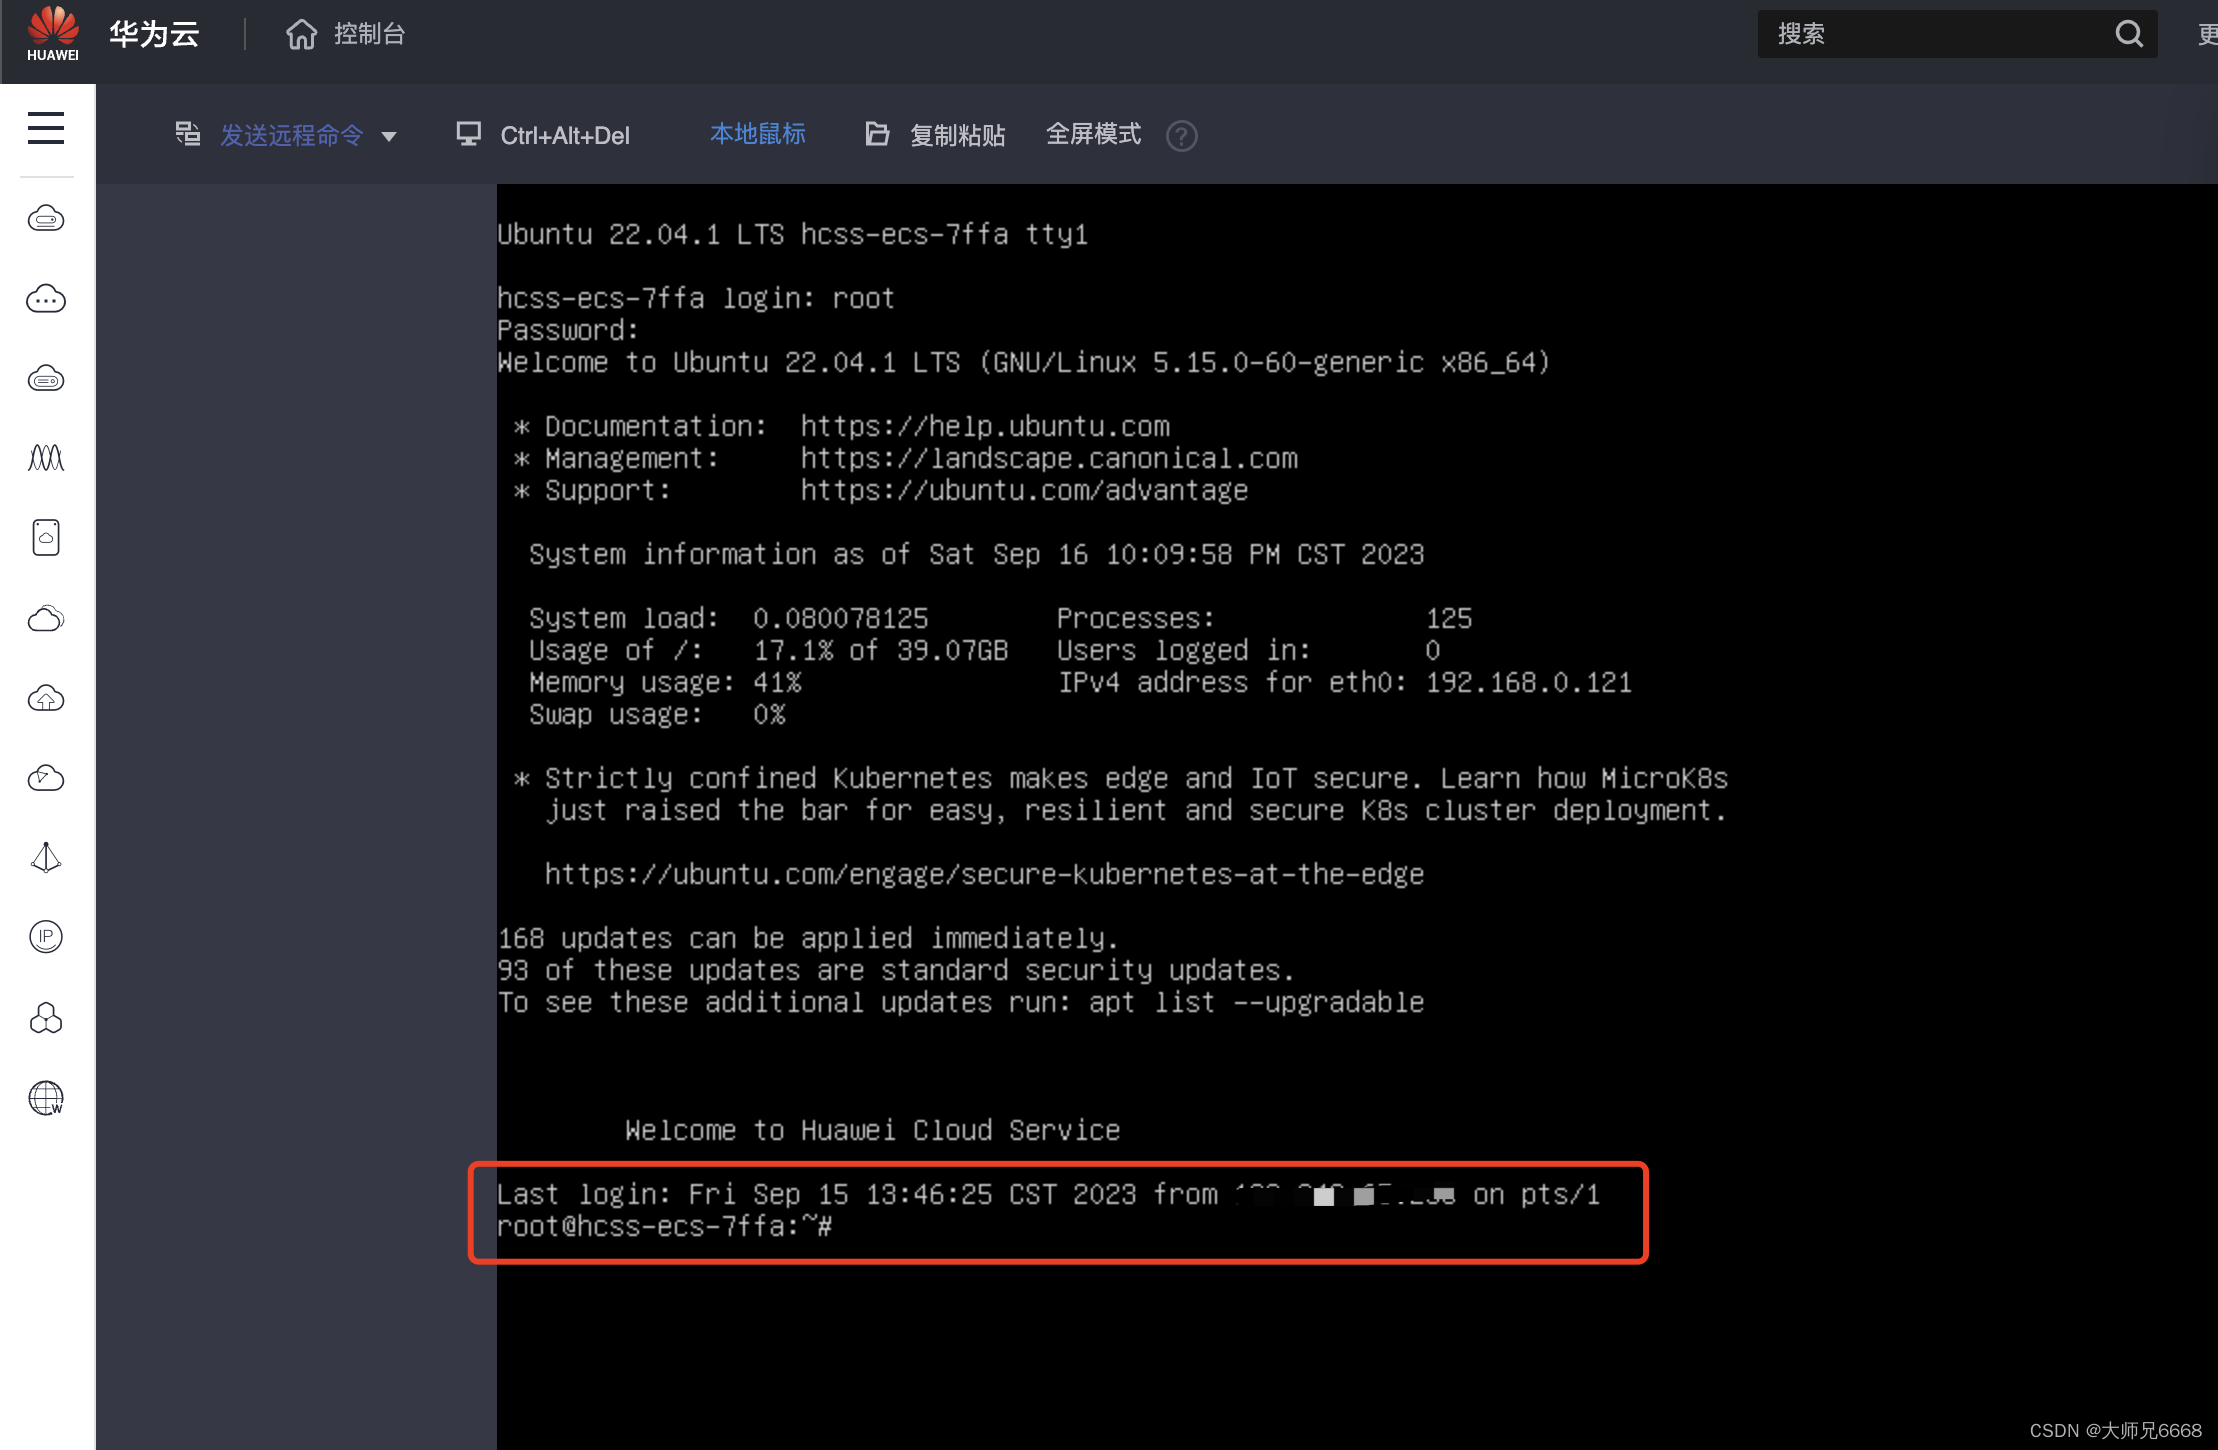The height and width of the screenshot is (1450, 2218).
Task: Open 发送远程命令 menu
Action: (x=292, y=135)
